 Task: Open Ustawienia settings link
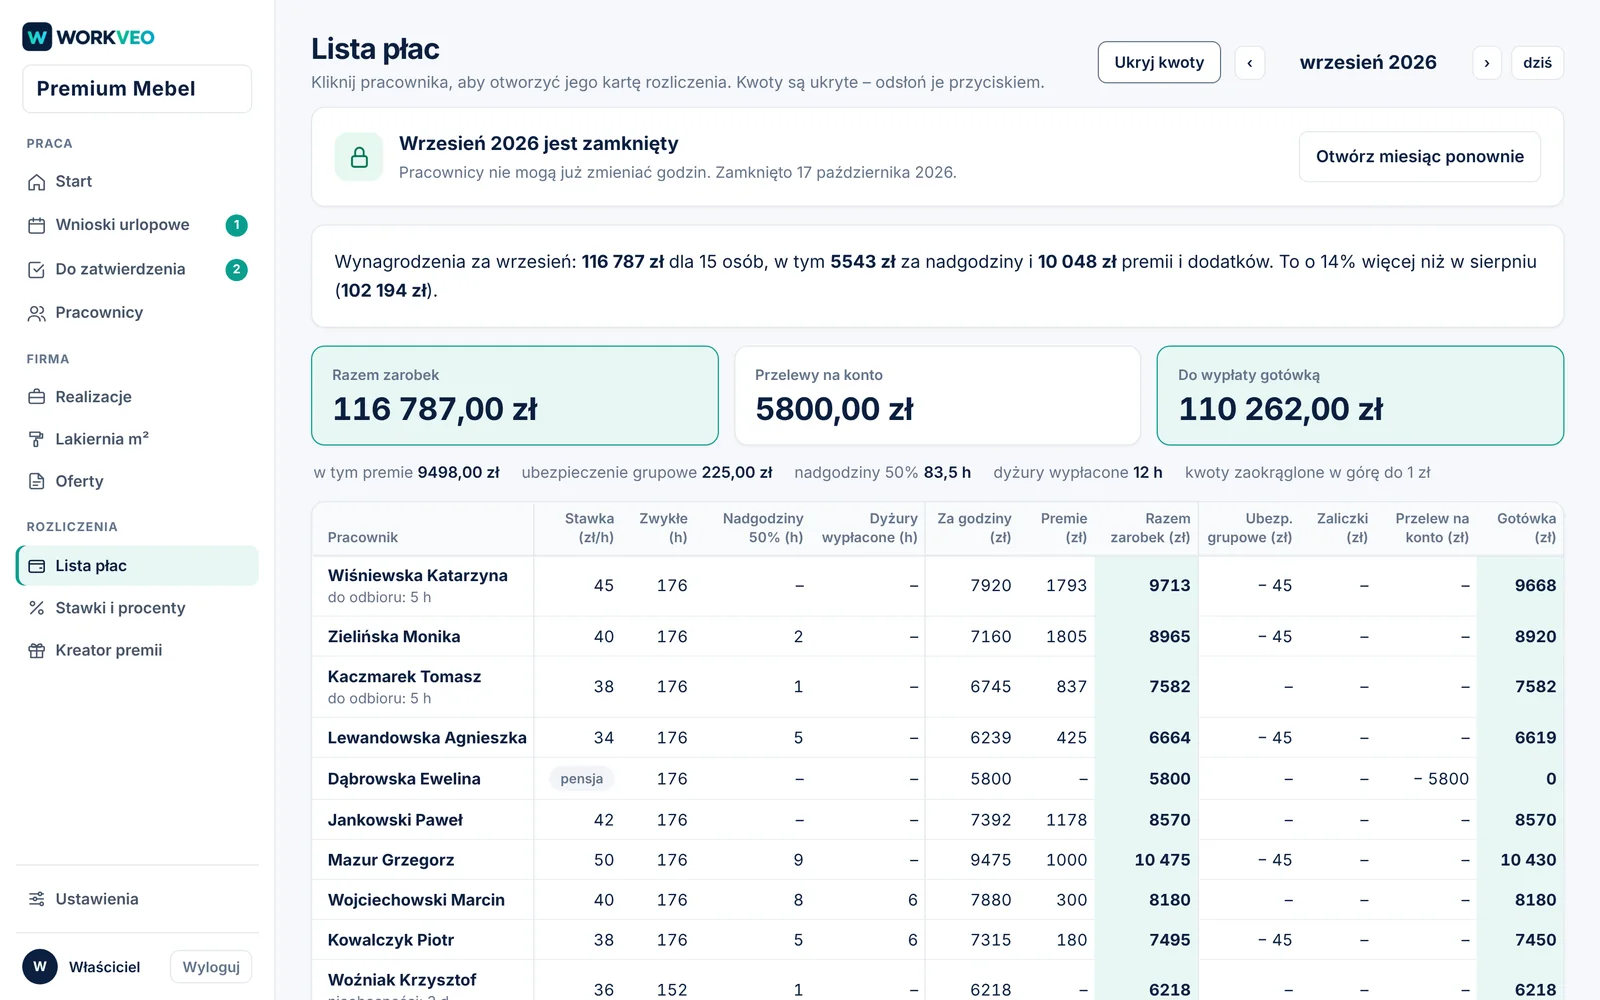point(137,899)
